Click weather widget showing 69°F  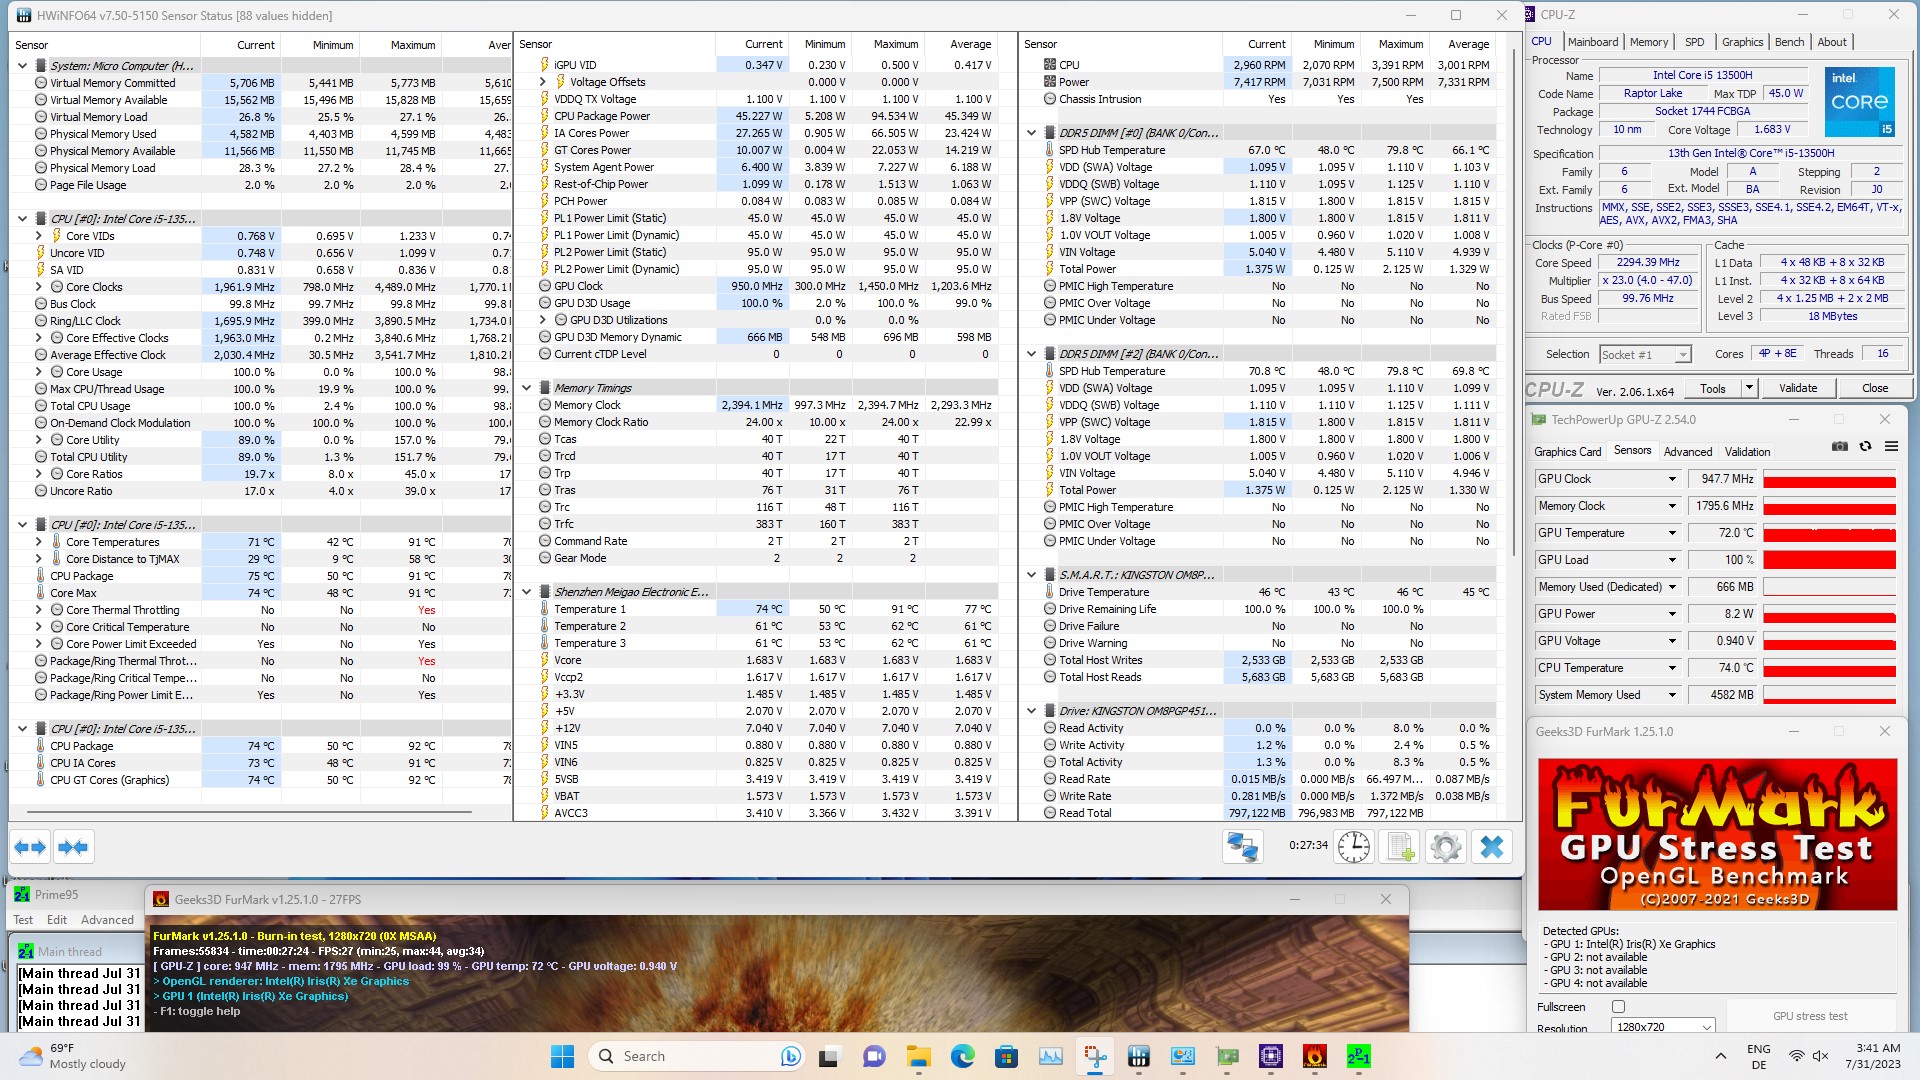click(x=73, y=1056)
